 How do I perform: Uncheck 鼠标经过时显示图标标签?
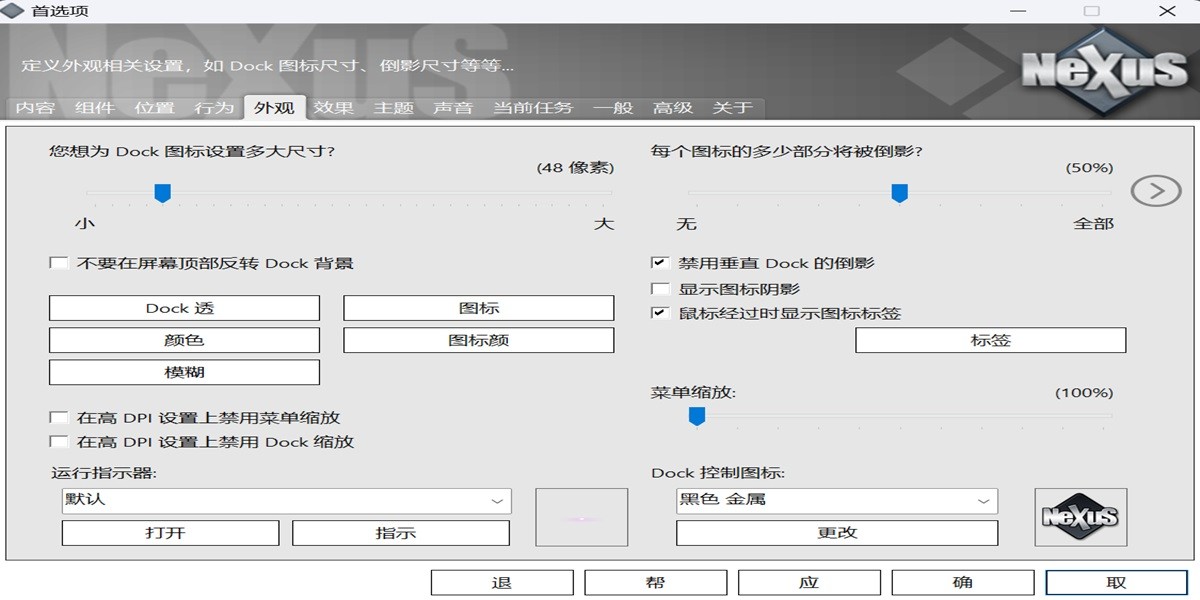[658, 312]
